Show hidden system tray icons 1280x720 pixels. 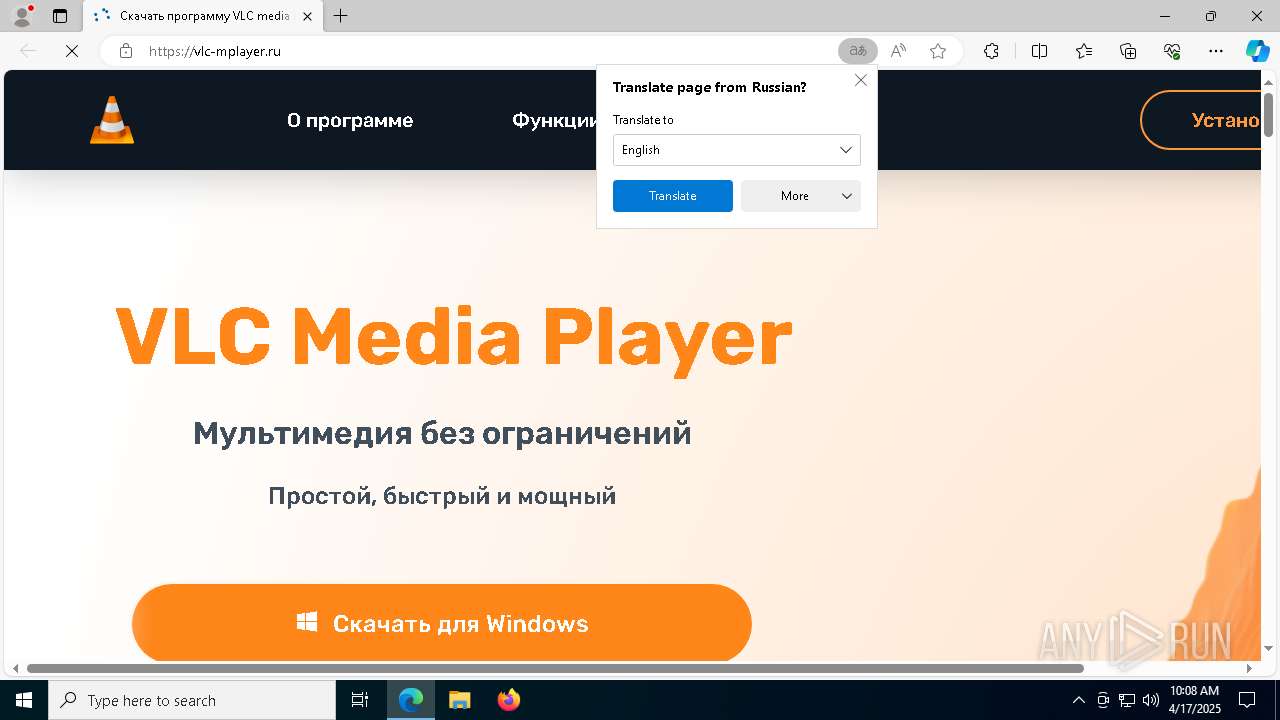(1078, 700)
